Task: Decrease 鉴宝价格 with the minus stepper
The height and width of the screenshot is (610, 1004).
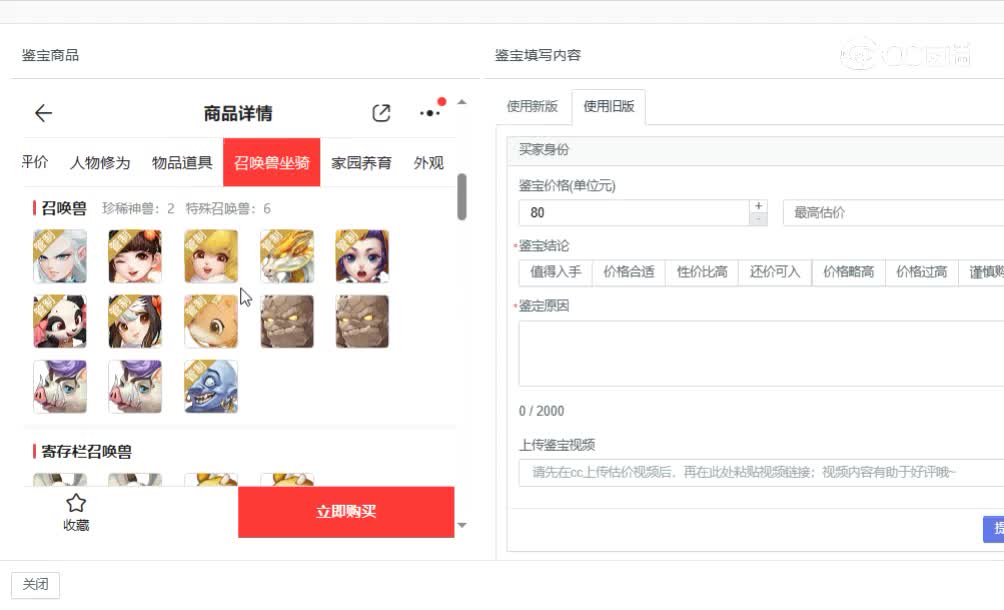Action: pos(758,219)
